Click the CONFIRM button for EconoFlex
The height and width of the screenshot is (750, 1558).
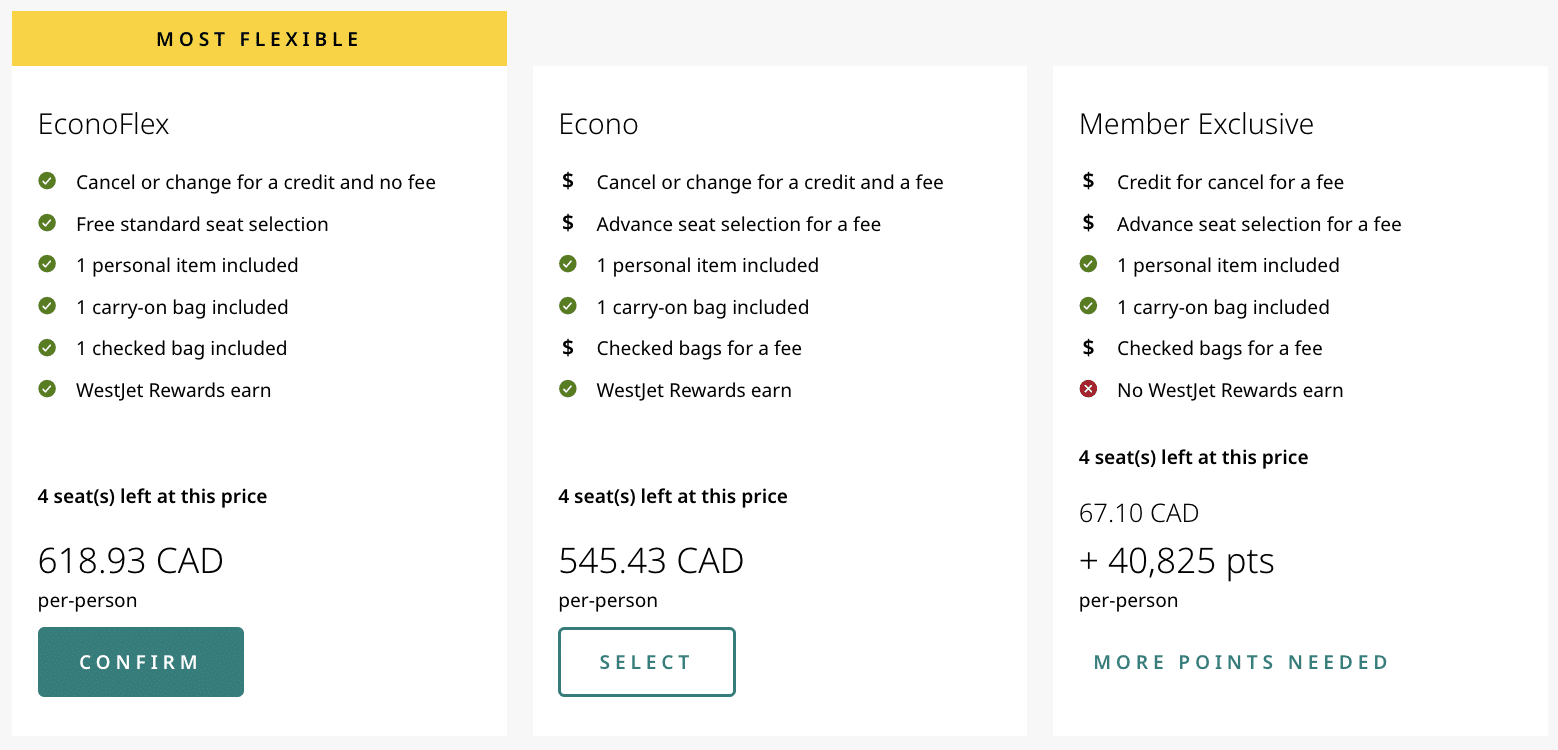click(x=141, y=662)
